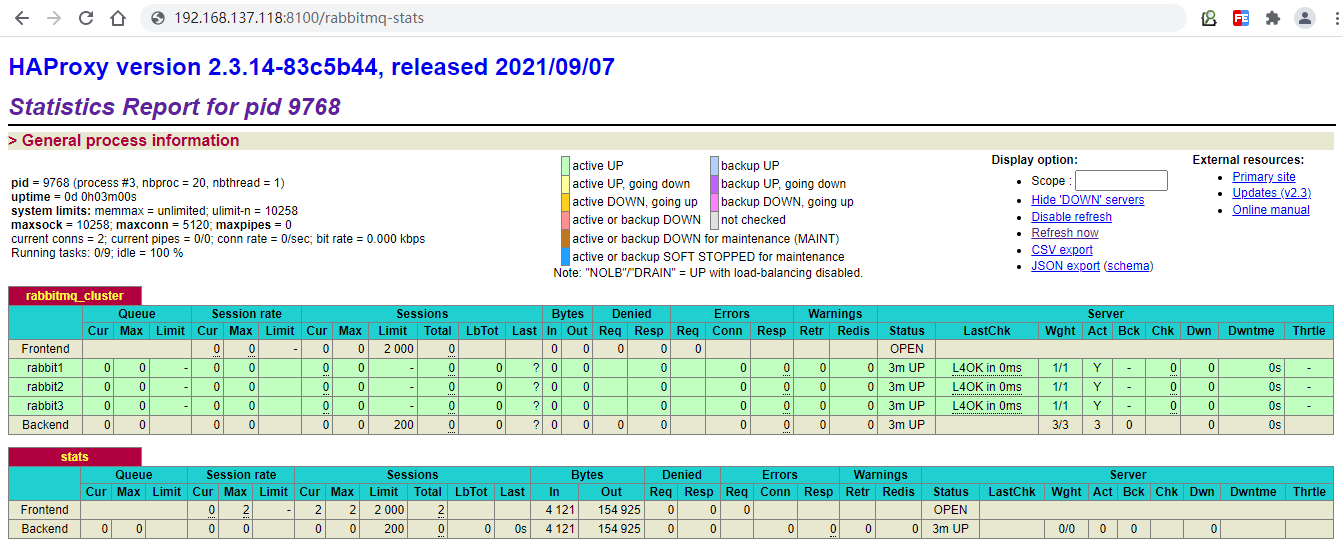
Task: Open the Extensions puzzle piece icon
Action: click(x=1272, y=18)
